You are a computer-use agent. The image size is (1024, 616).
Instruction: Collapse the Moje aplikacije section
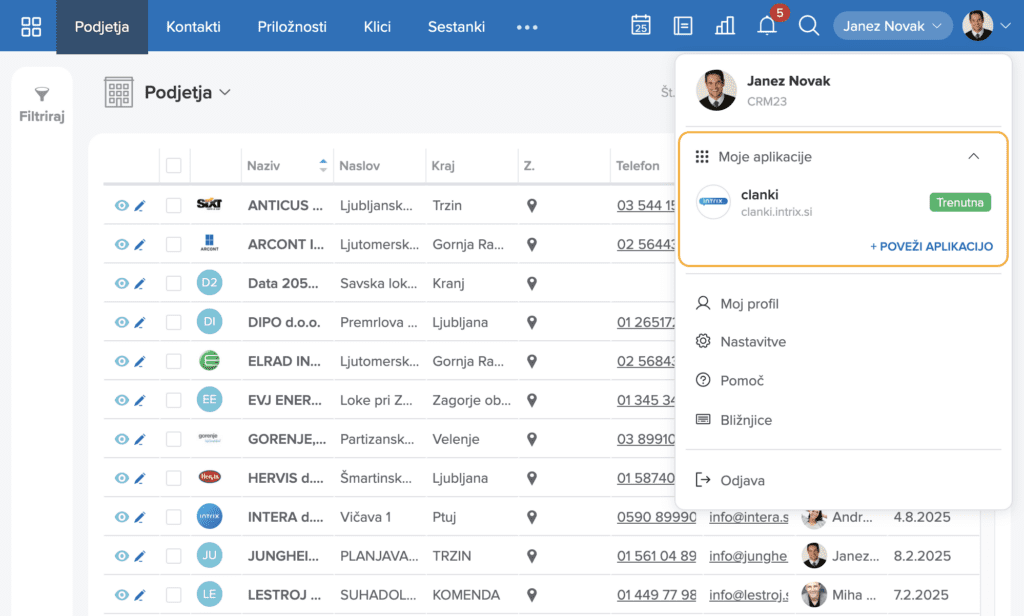pos(973,157)
